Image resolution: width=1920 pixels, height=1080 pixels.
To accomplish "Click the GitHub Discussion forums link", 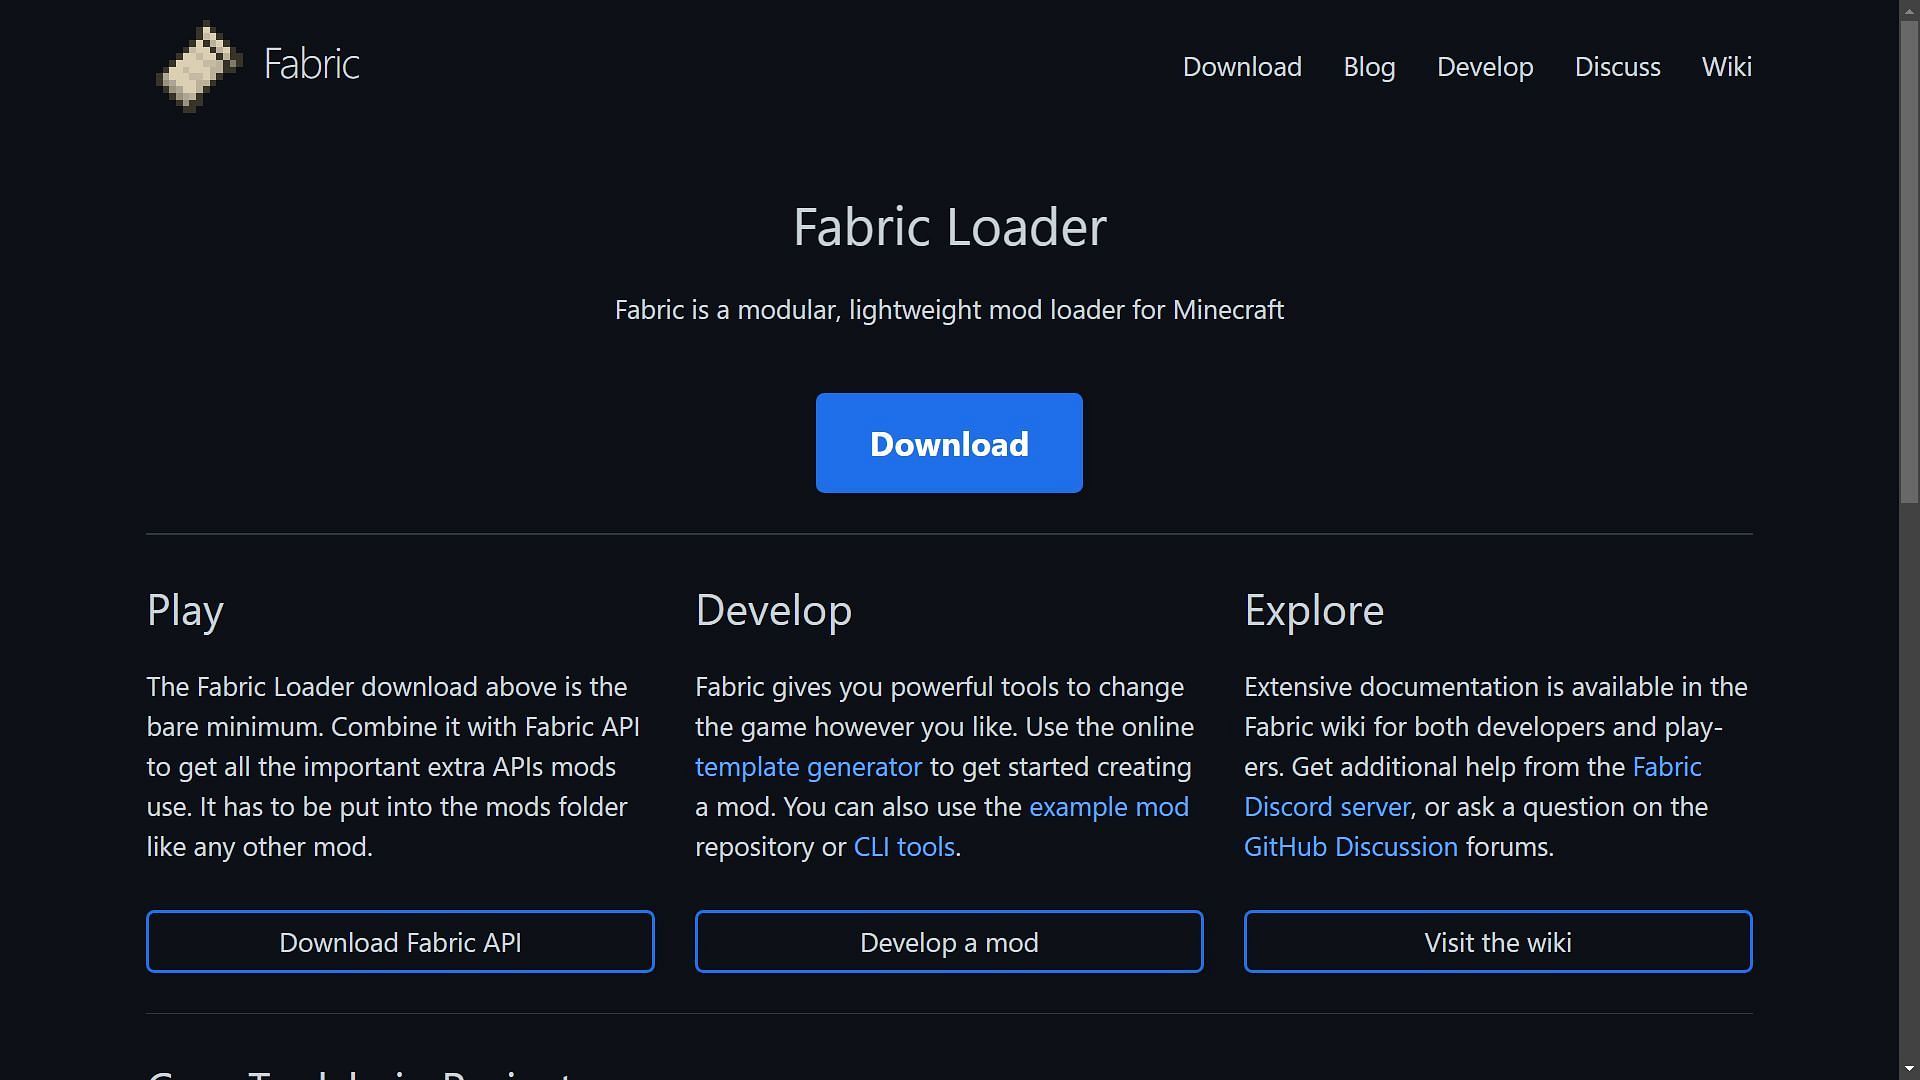I will point(1350,845).
